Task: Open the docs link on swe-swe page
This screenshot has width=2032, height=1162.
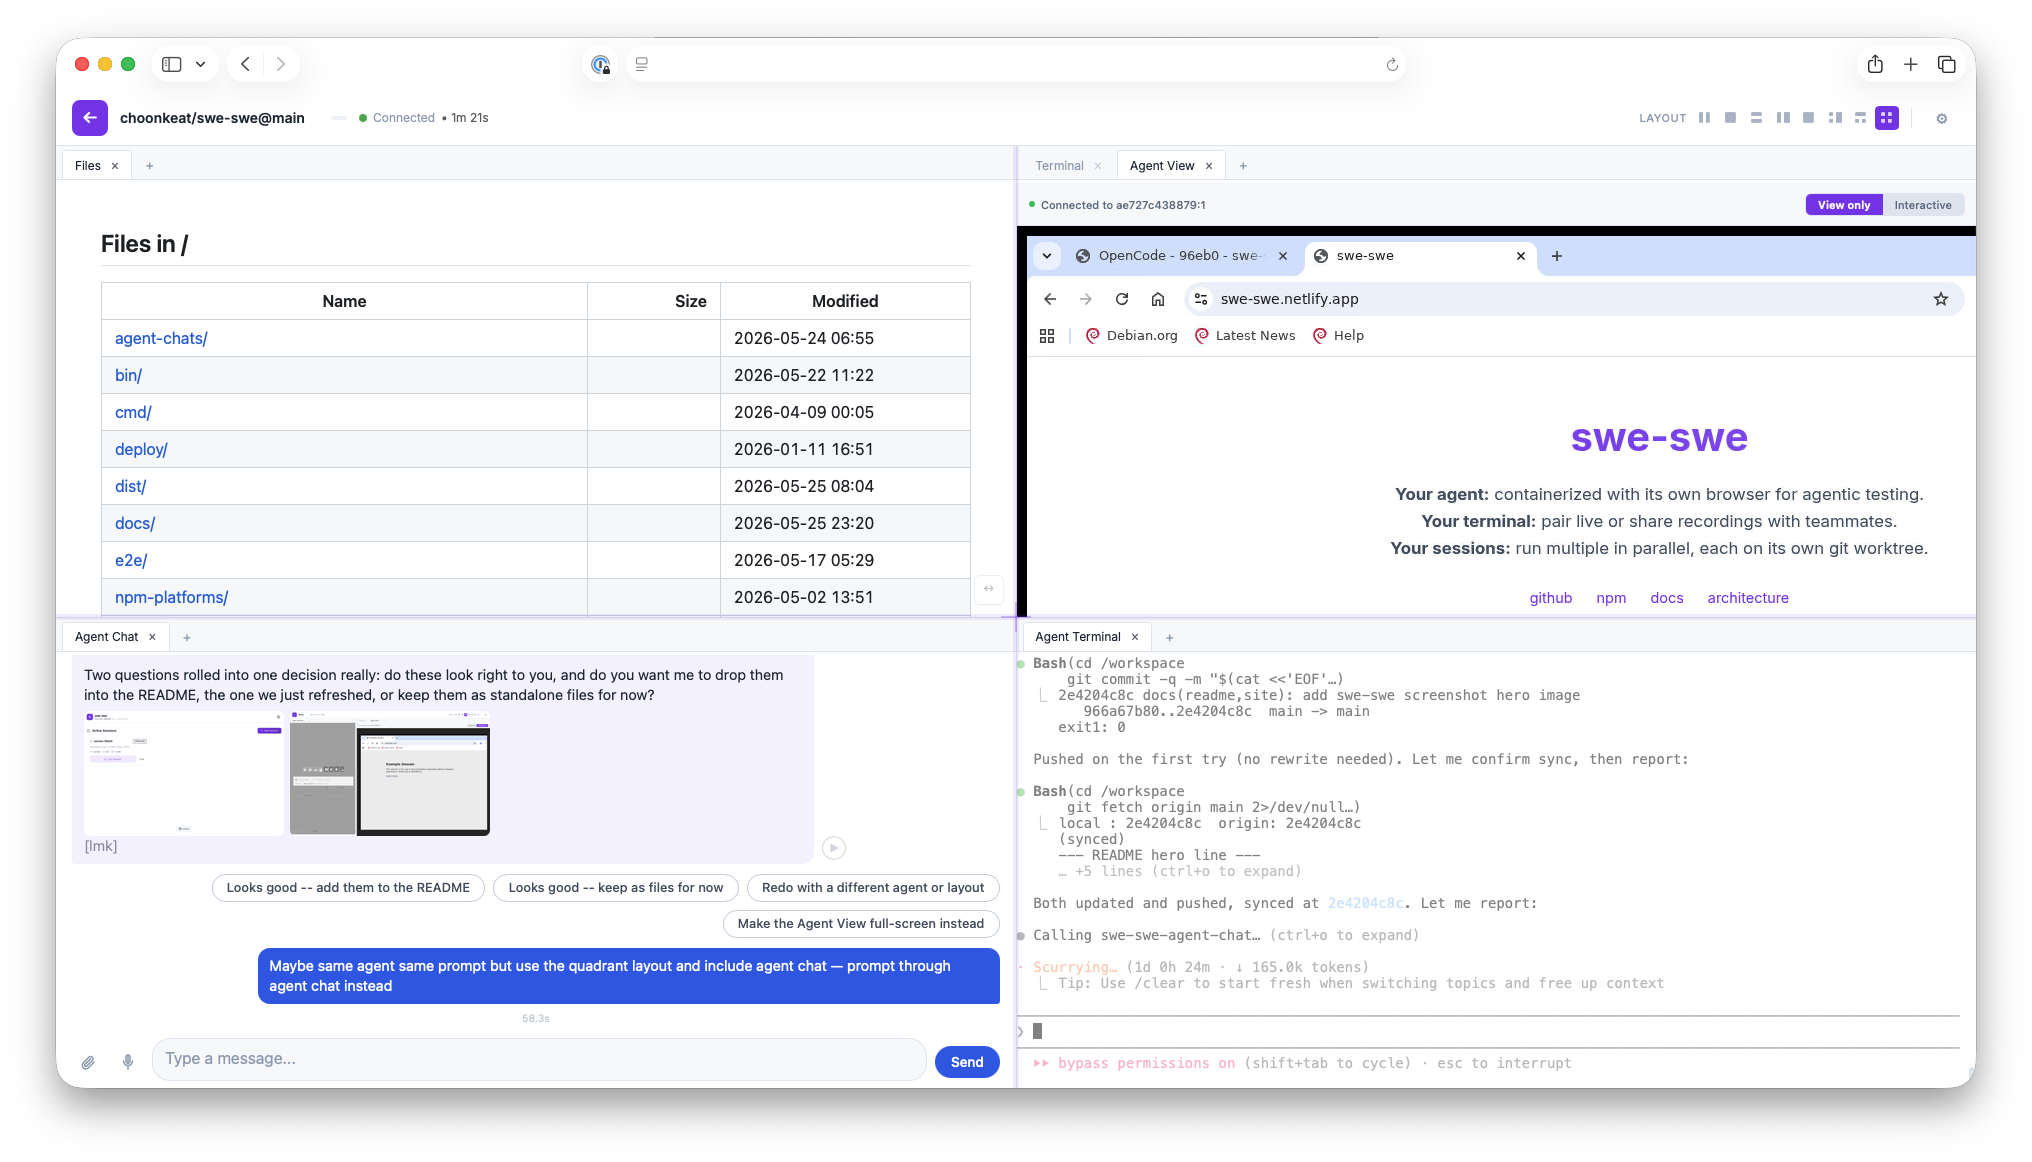Action: point(1666,598)
